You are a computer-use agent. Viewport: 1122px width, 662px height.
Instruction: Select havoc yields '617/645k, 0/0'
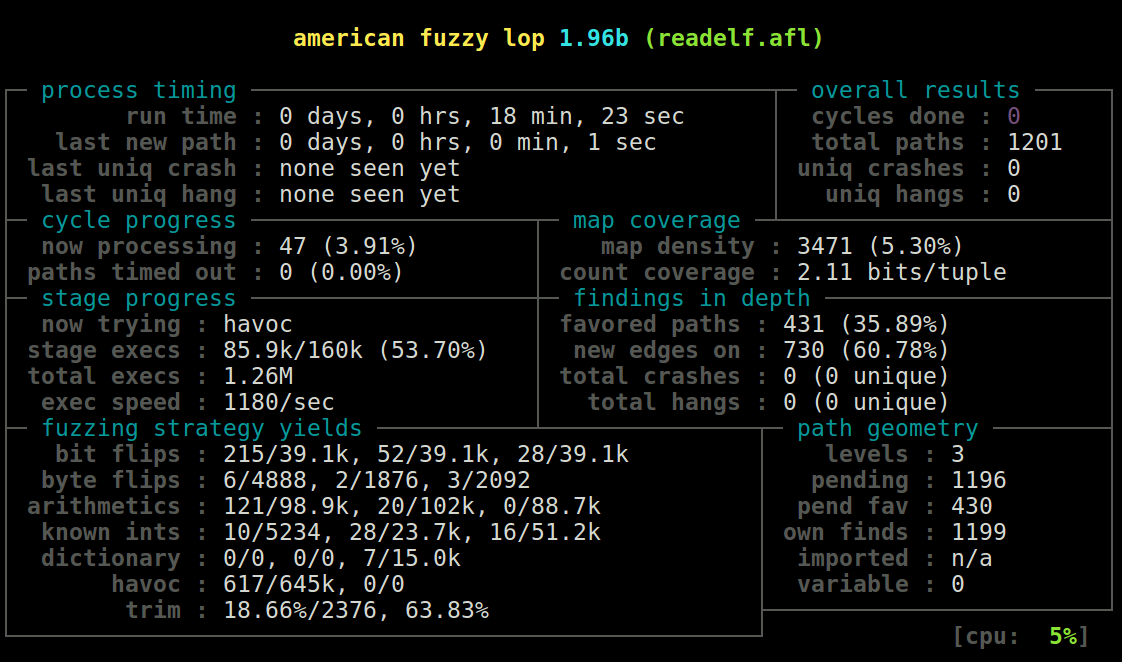[313, 585]
